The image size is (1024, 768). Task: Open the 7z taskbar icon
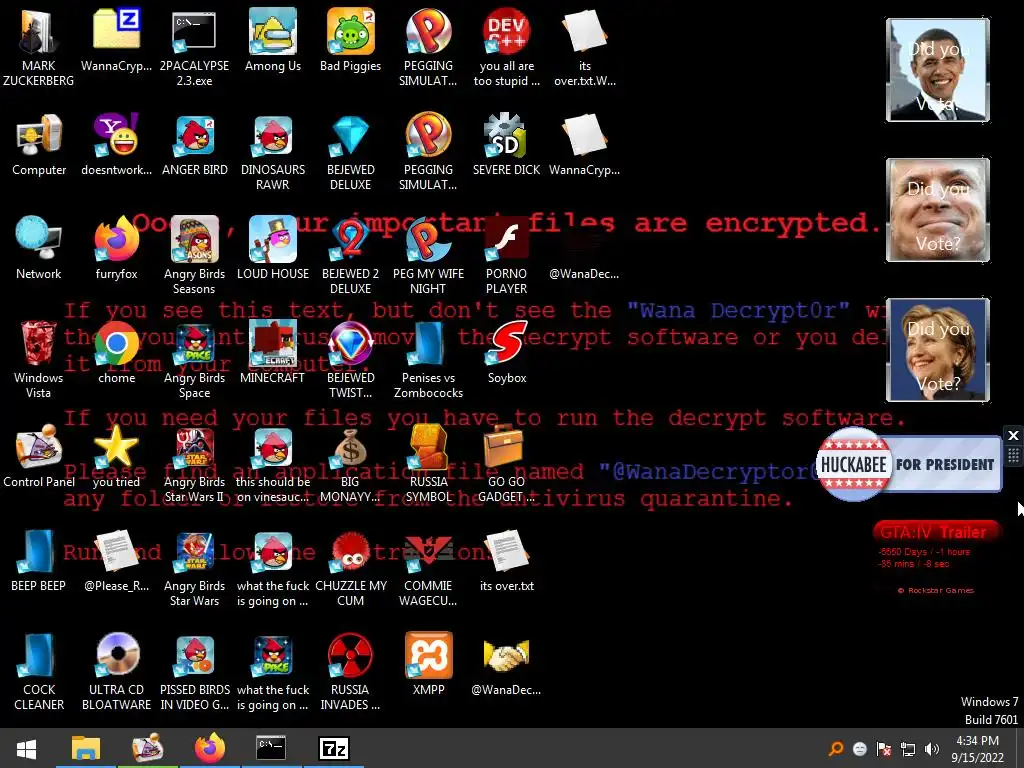pos(333,748)
